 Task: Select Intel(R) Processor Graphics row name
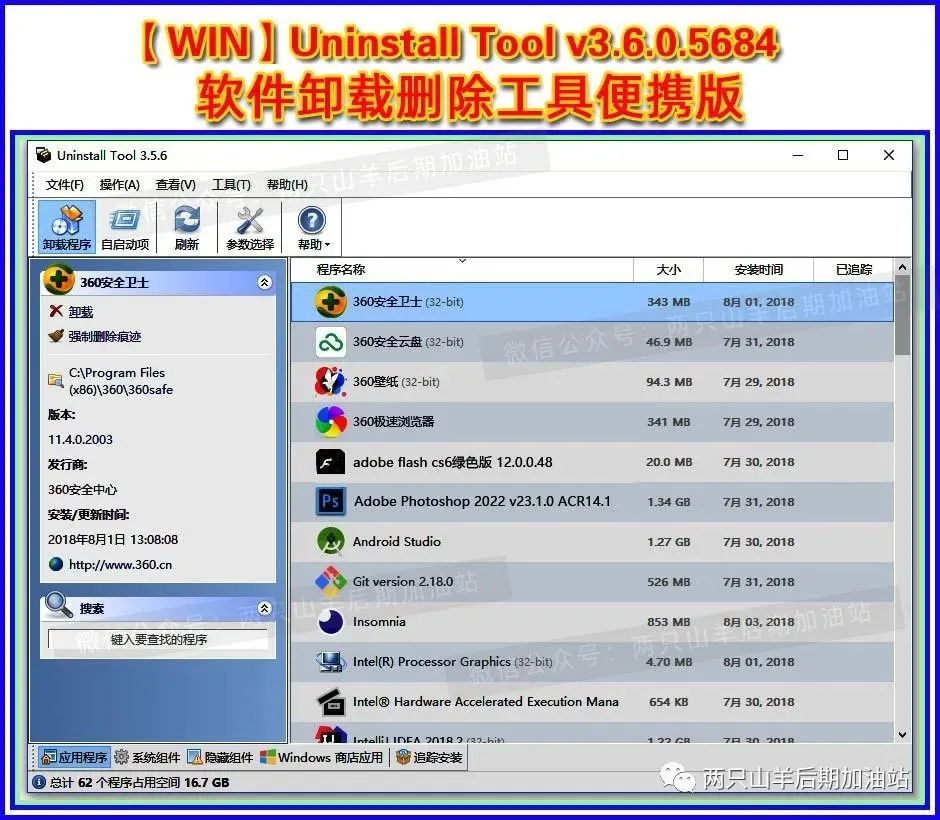(453, 662)
